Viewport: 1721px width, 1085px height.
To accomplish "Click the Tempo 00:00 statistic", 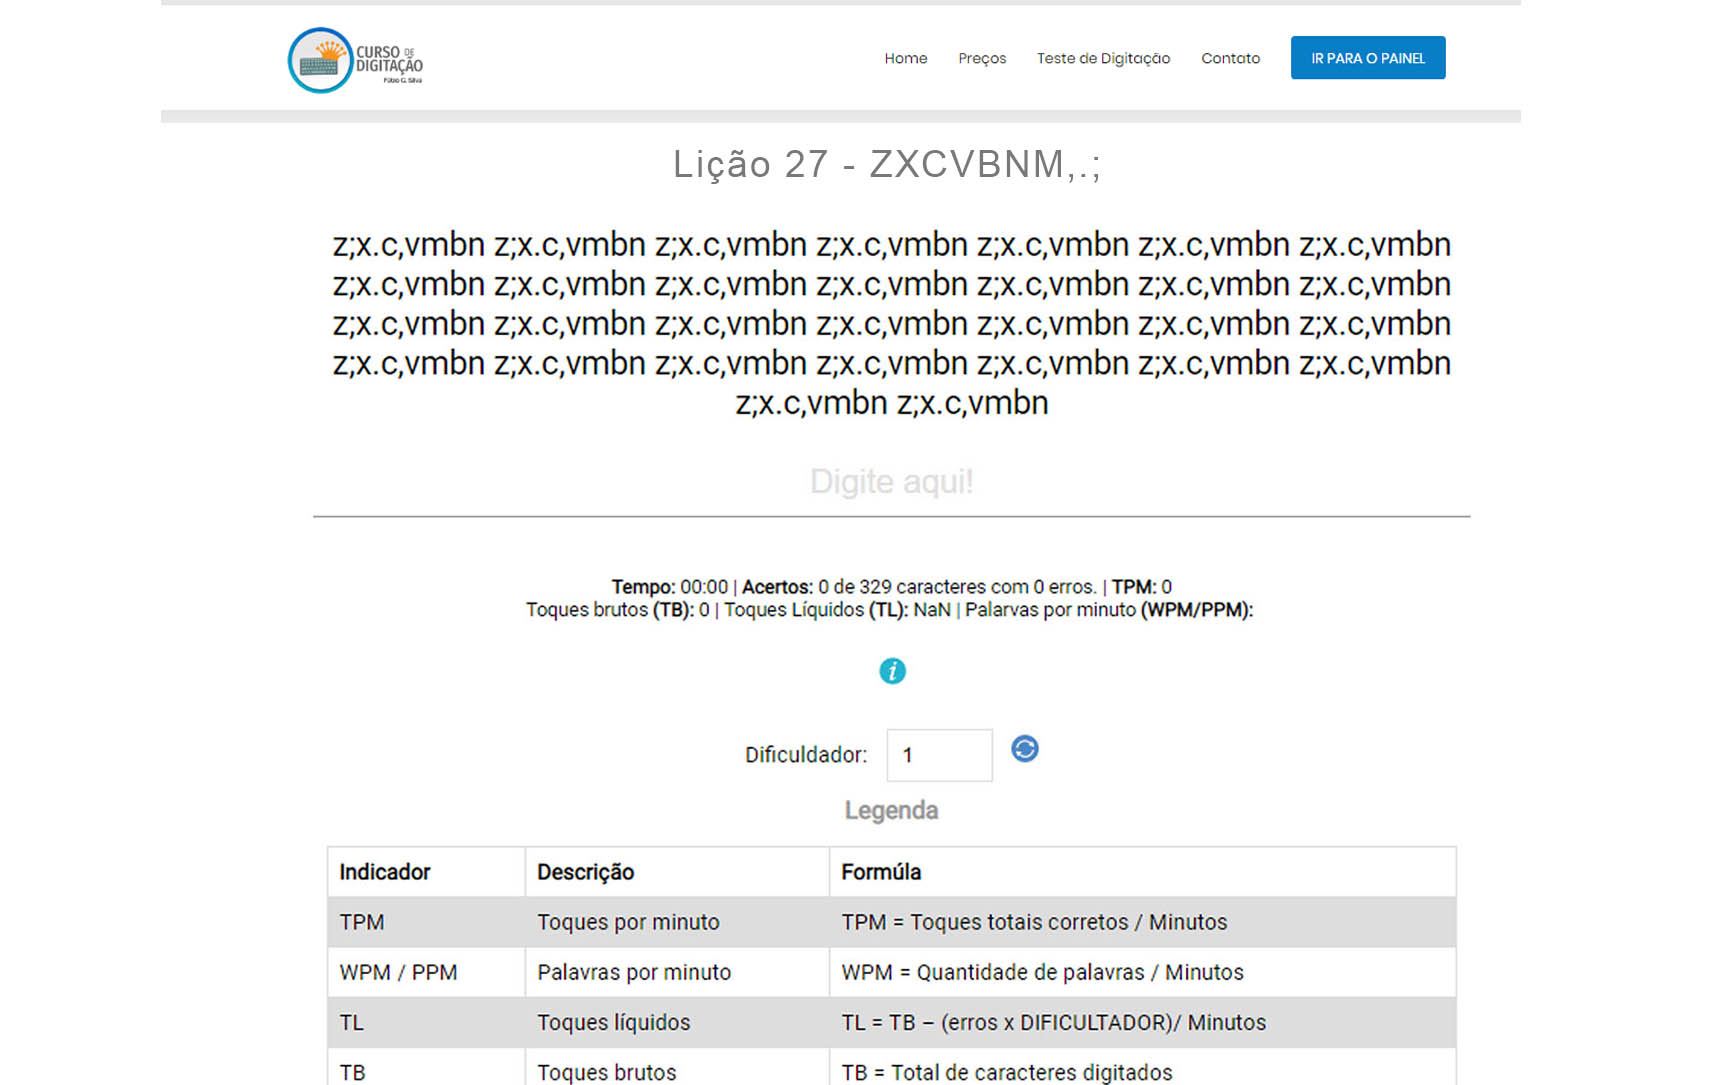I will pyautogui.click(x=670, y=587).
